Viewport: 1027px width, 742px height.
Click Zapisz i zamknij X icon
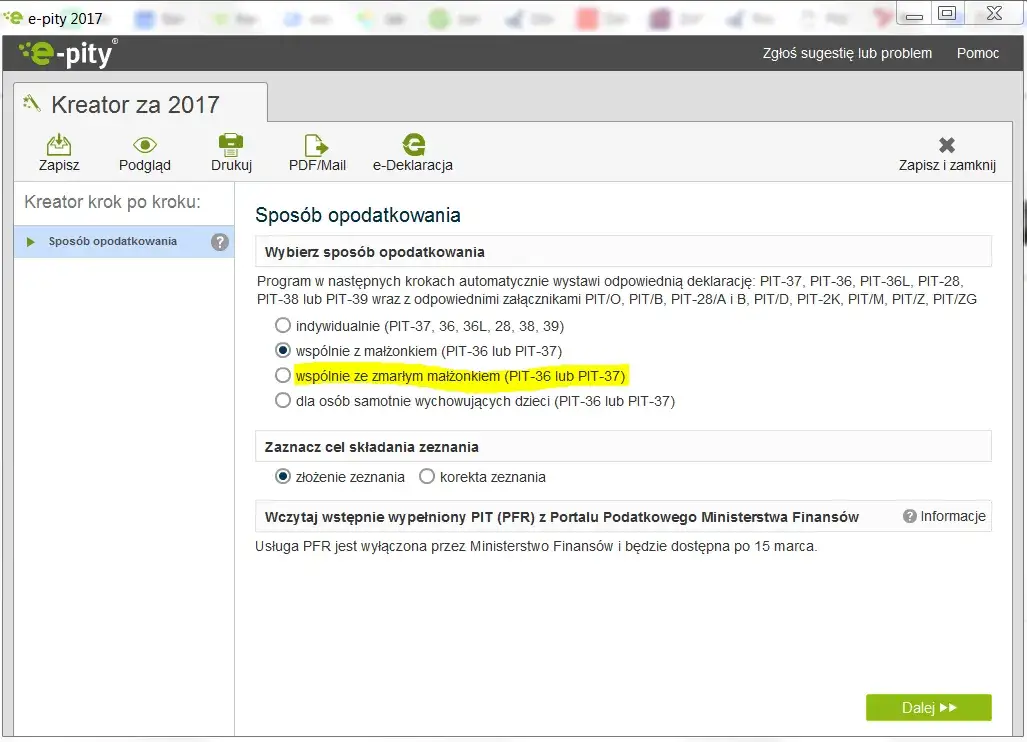[x=946, y=145]
